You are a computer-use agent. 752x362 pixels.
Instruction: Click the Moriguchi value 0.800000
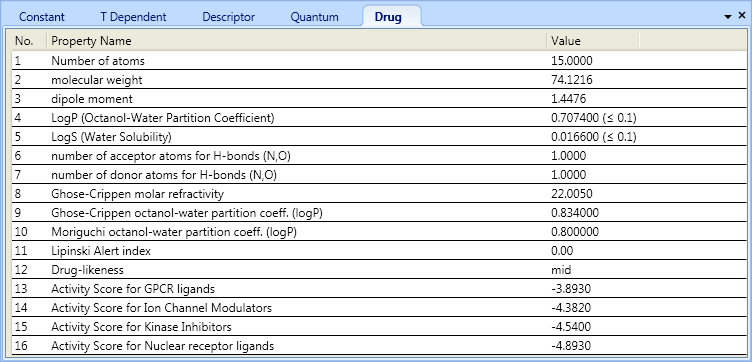575,232
